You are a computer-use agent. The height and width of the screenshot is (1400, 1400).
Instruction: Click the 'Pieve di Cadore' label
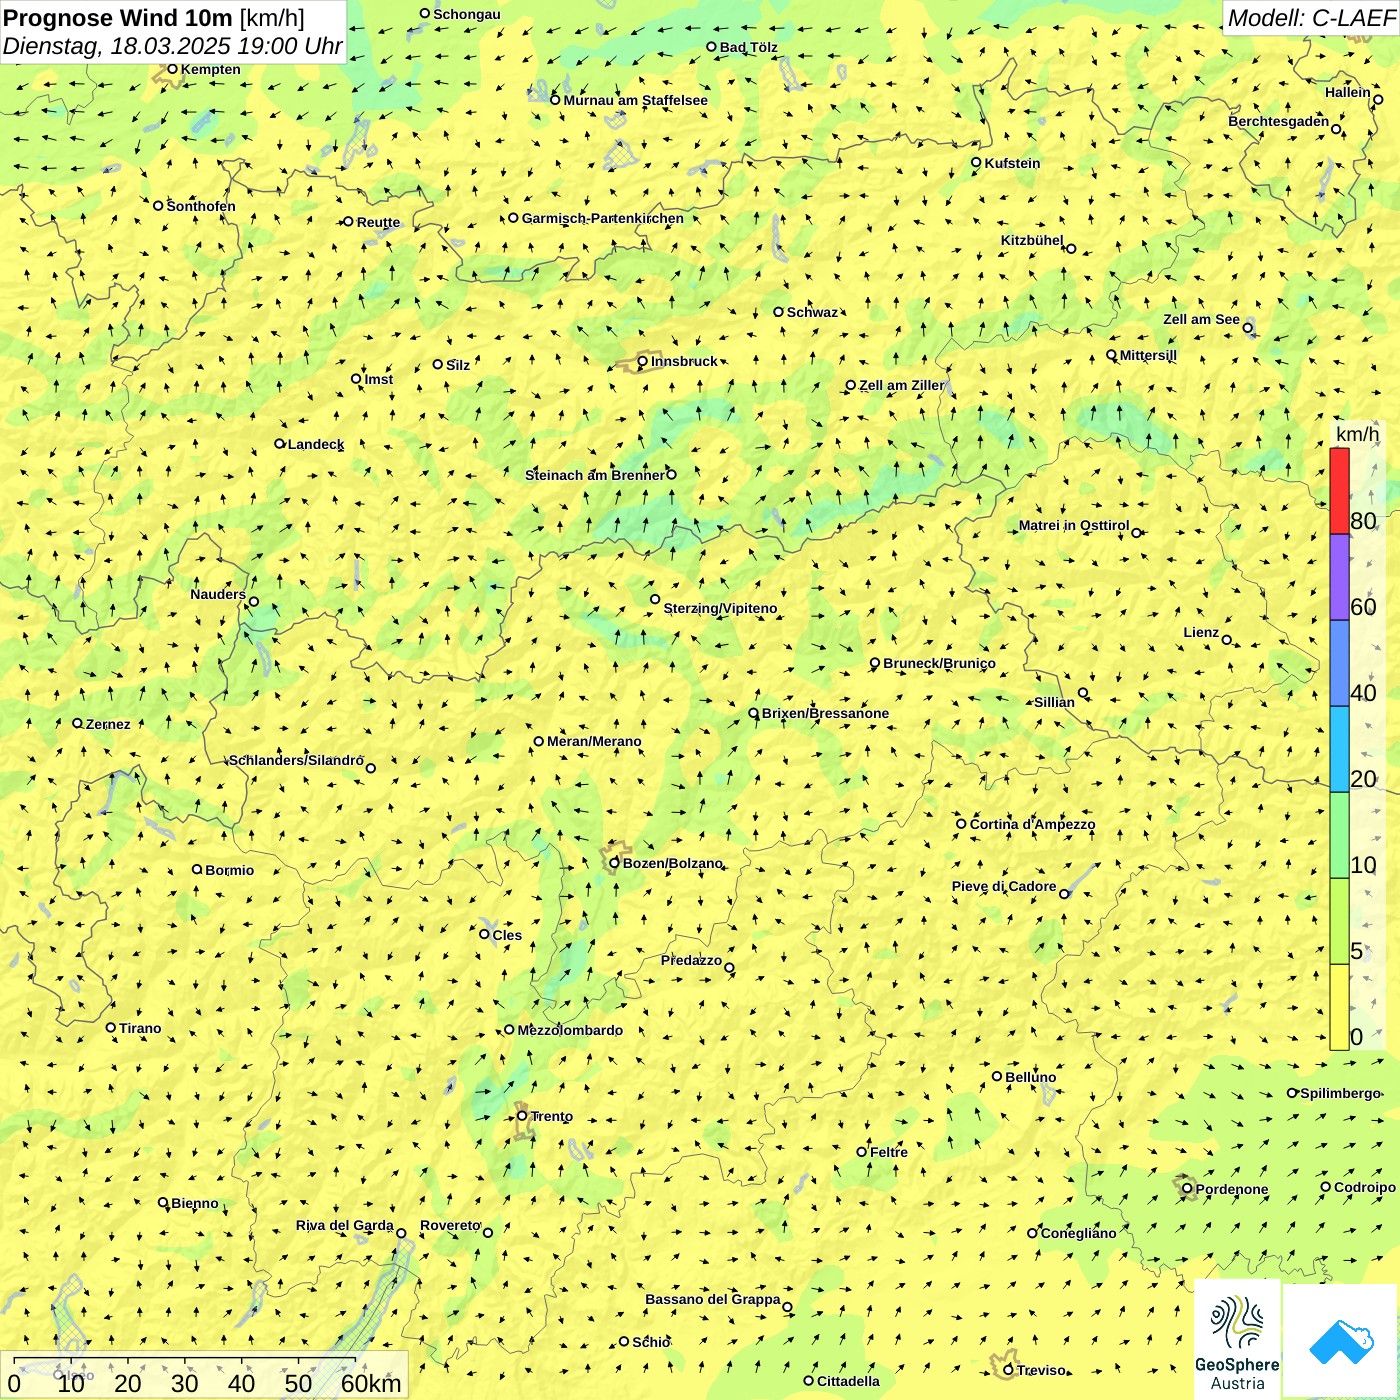point(1004,886)
